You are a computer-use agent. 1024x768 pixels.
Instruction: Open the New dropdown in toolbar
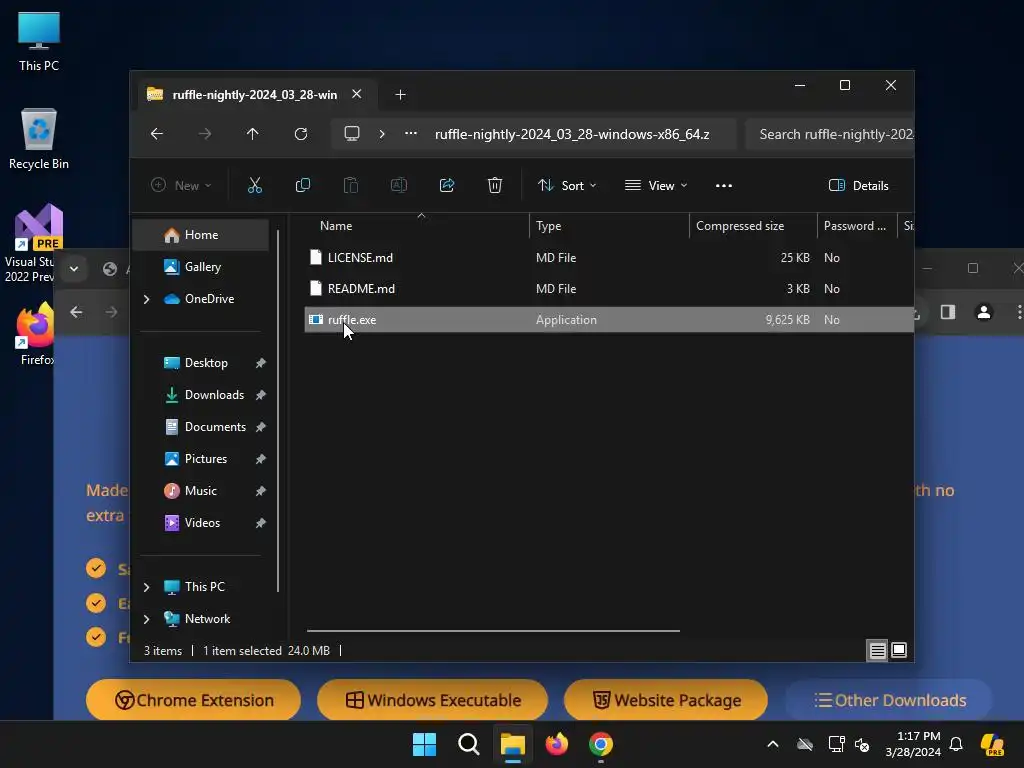(181, 185)
